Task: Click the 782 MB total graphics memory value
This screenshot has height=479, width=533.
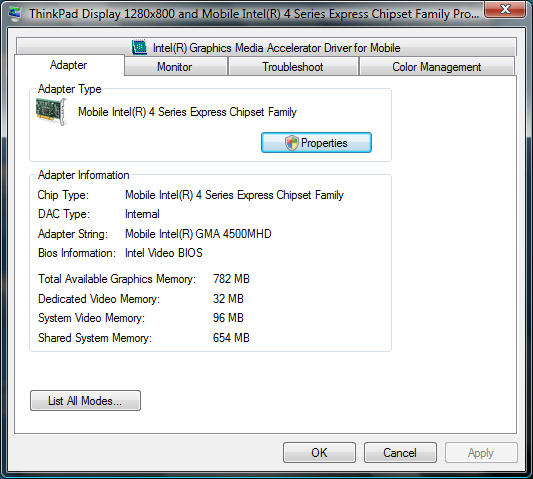Action: pos(231,279)
